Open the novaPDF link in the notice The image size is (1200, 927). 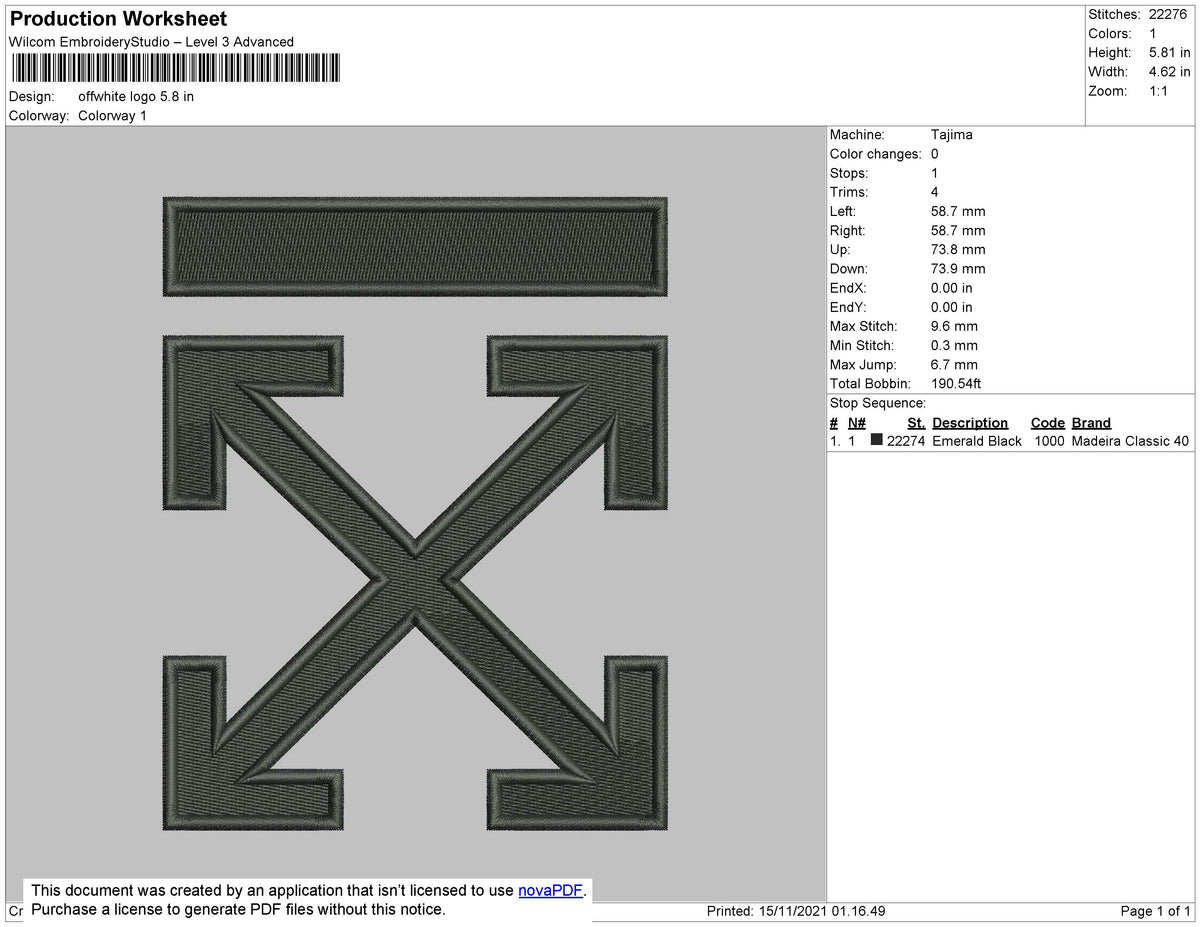550,890
